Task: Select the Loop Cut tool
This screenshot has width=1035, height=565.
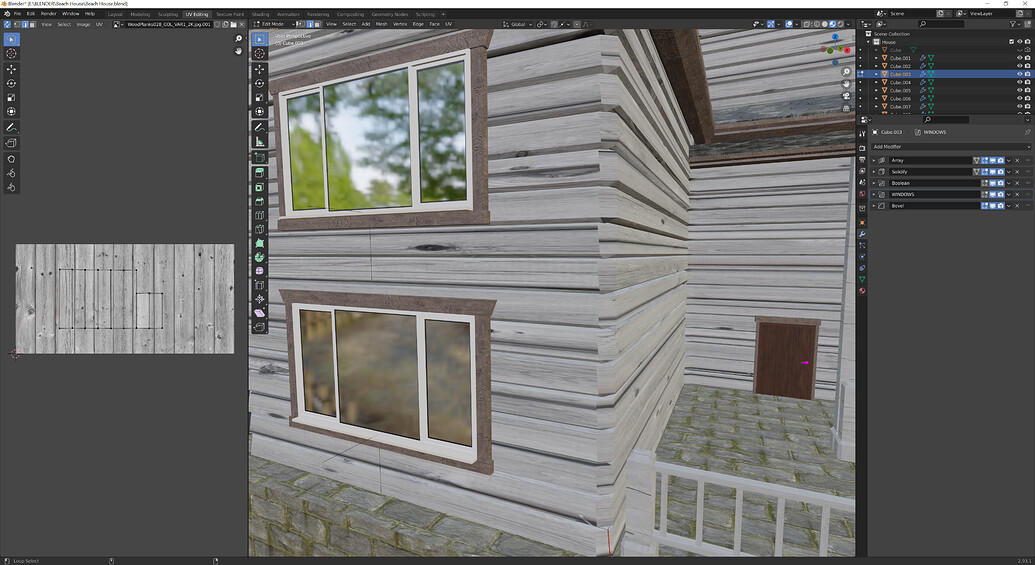Action: point(259,215)
